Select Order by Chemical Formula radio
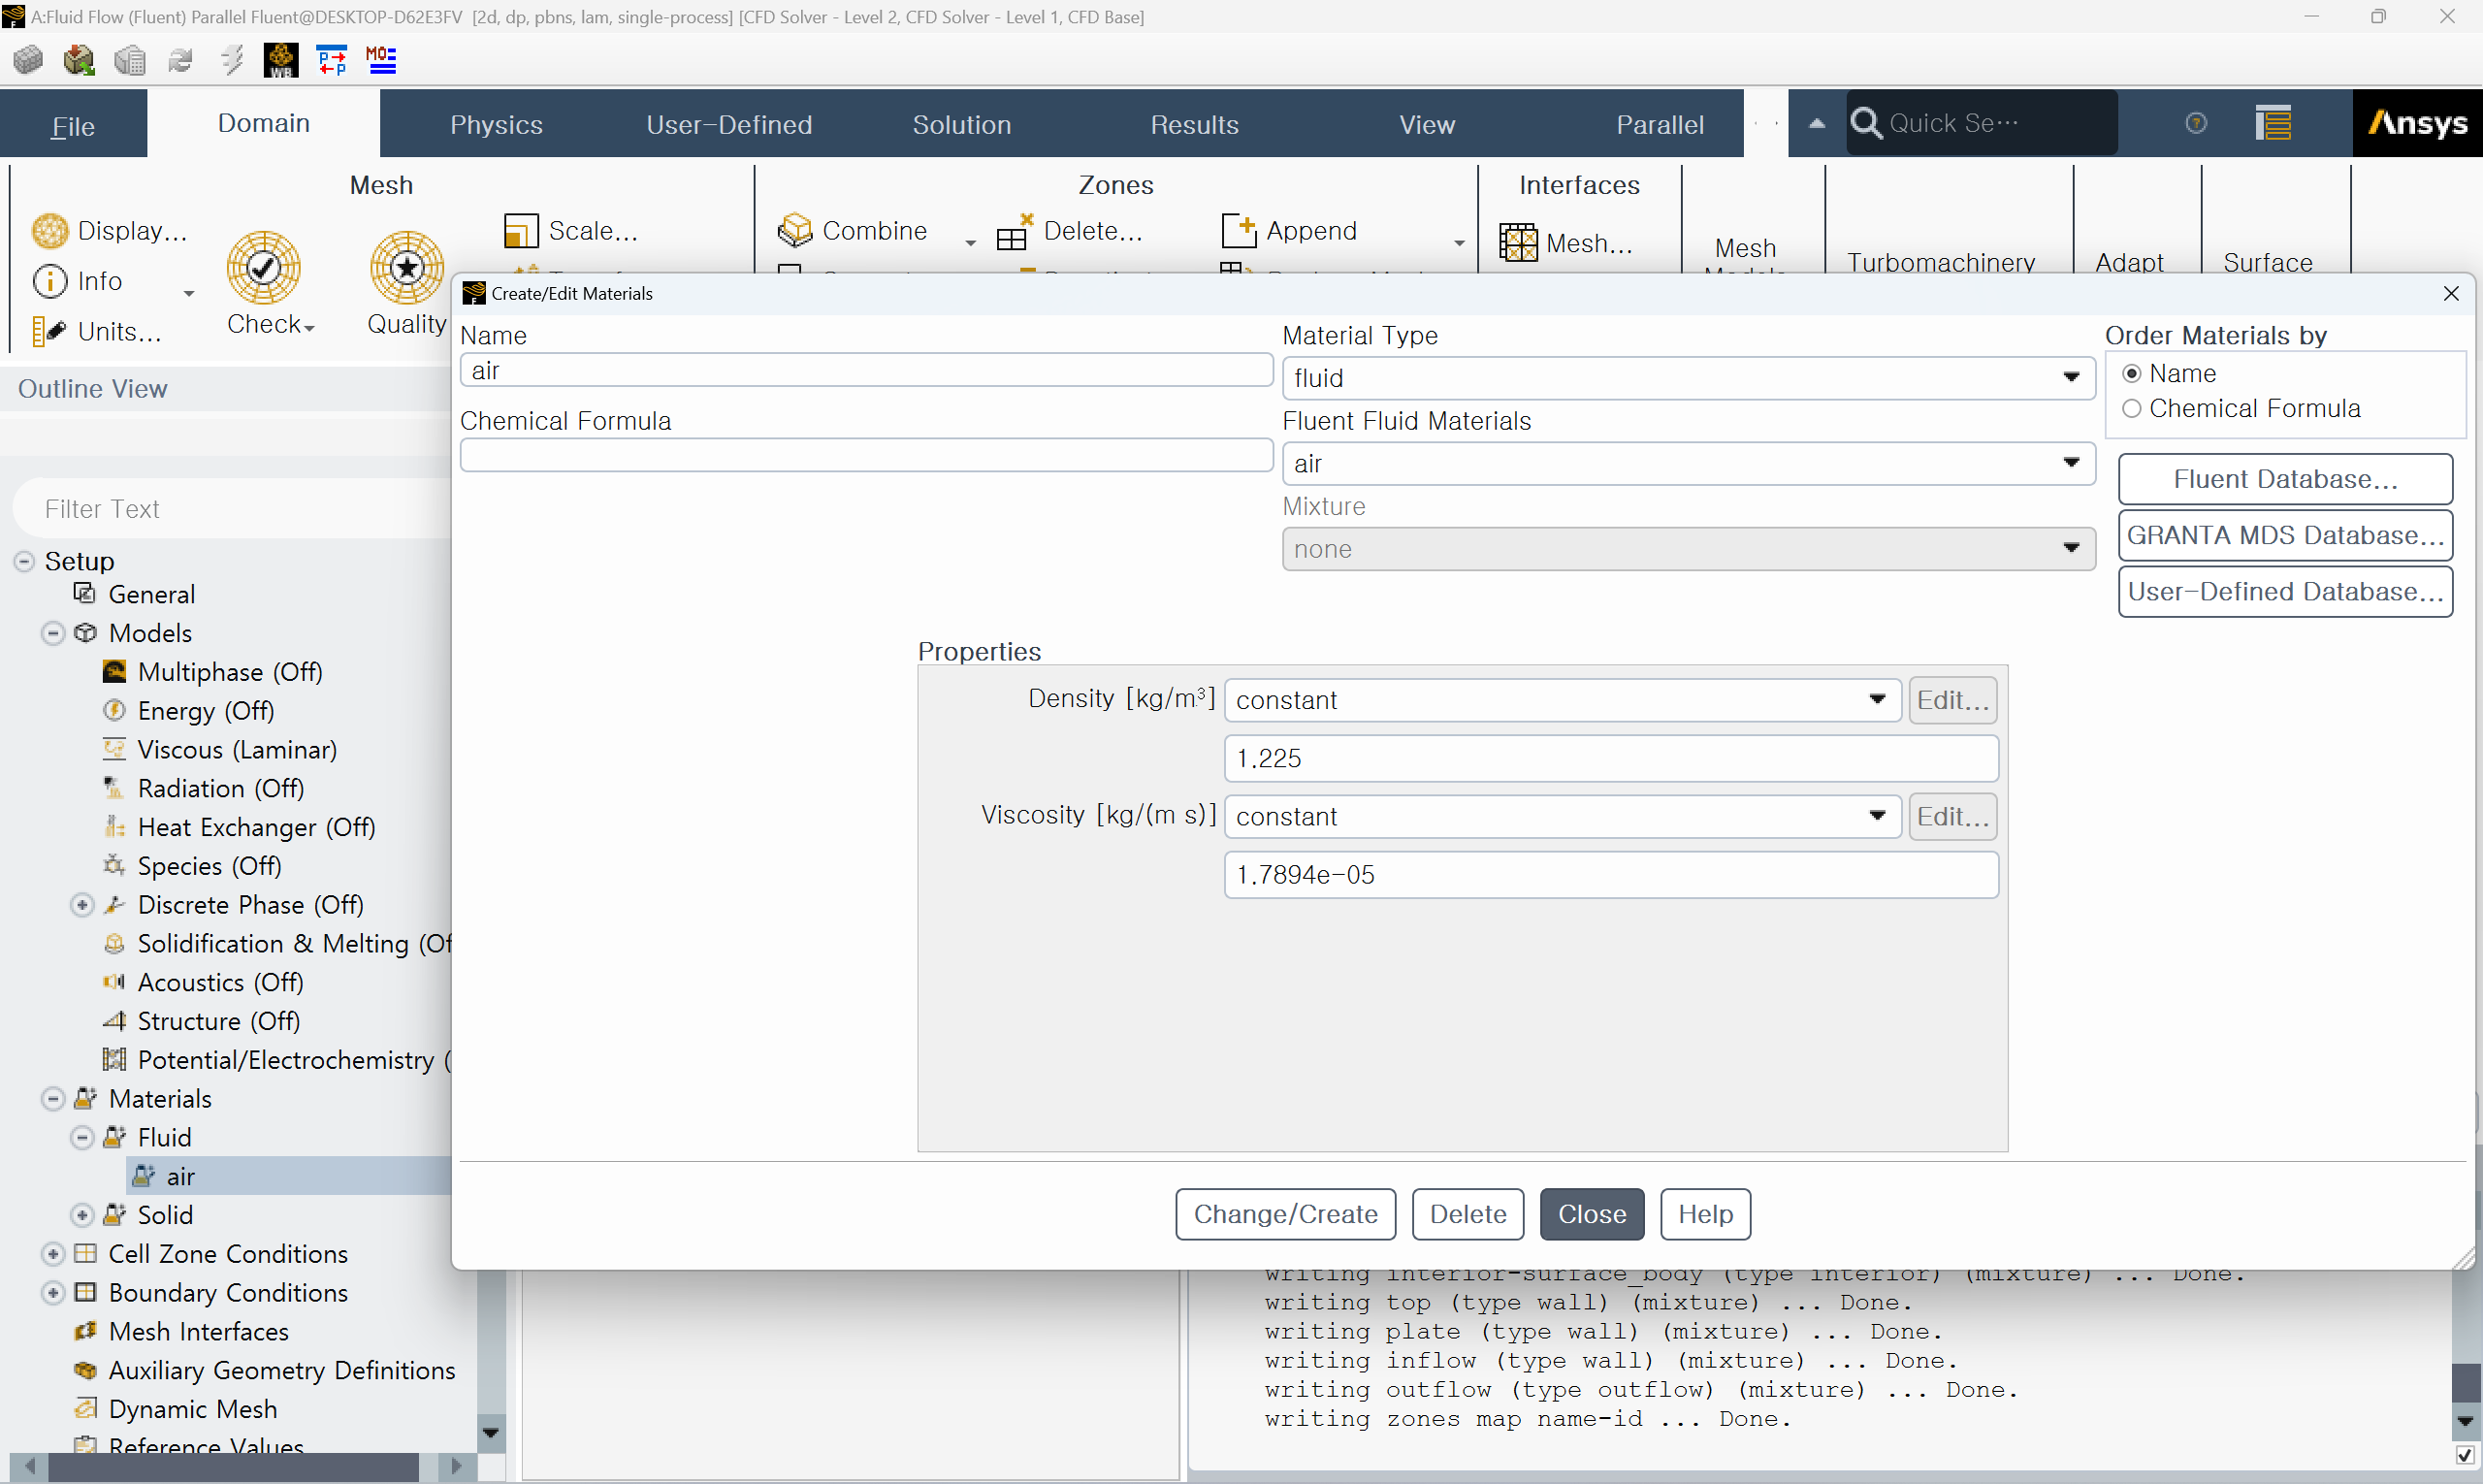2483x1484 pixels. point(2131,409)
